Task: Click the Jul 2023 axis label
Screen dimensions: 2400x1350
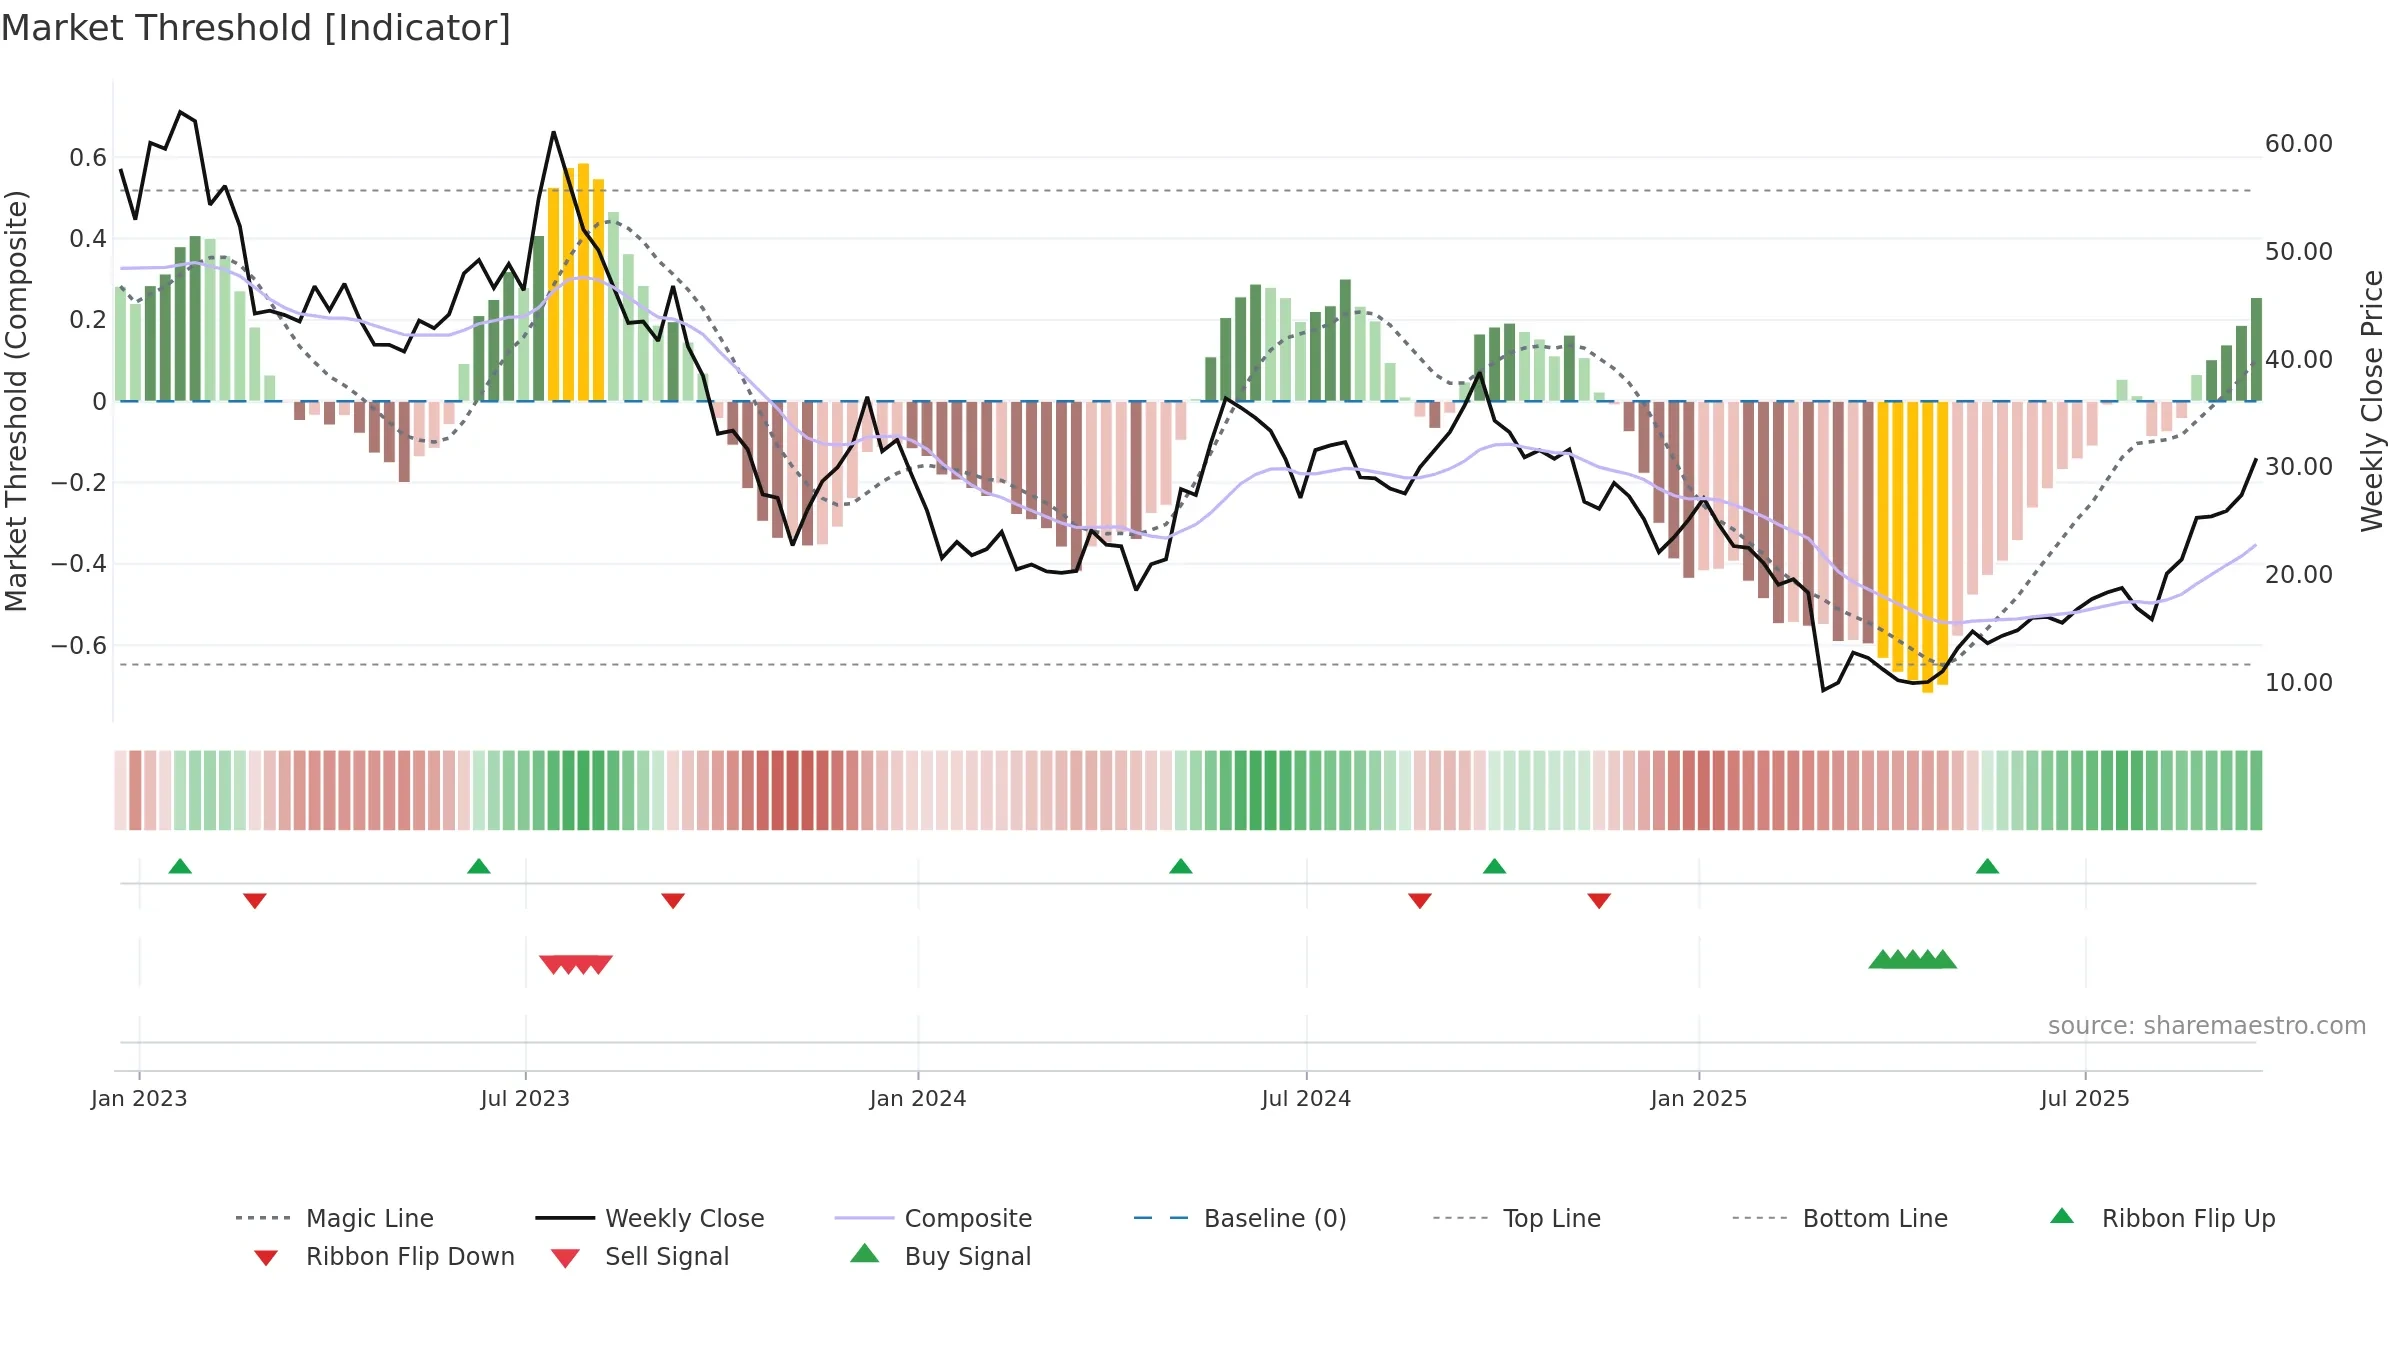Action: [x=525, y=1098]
